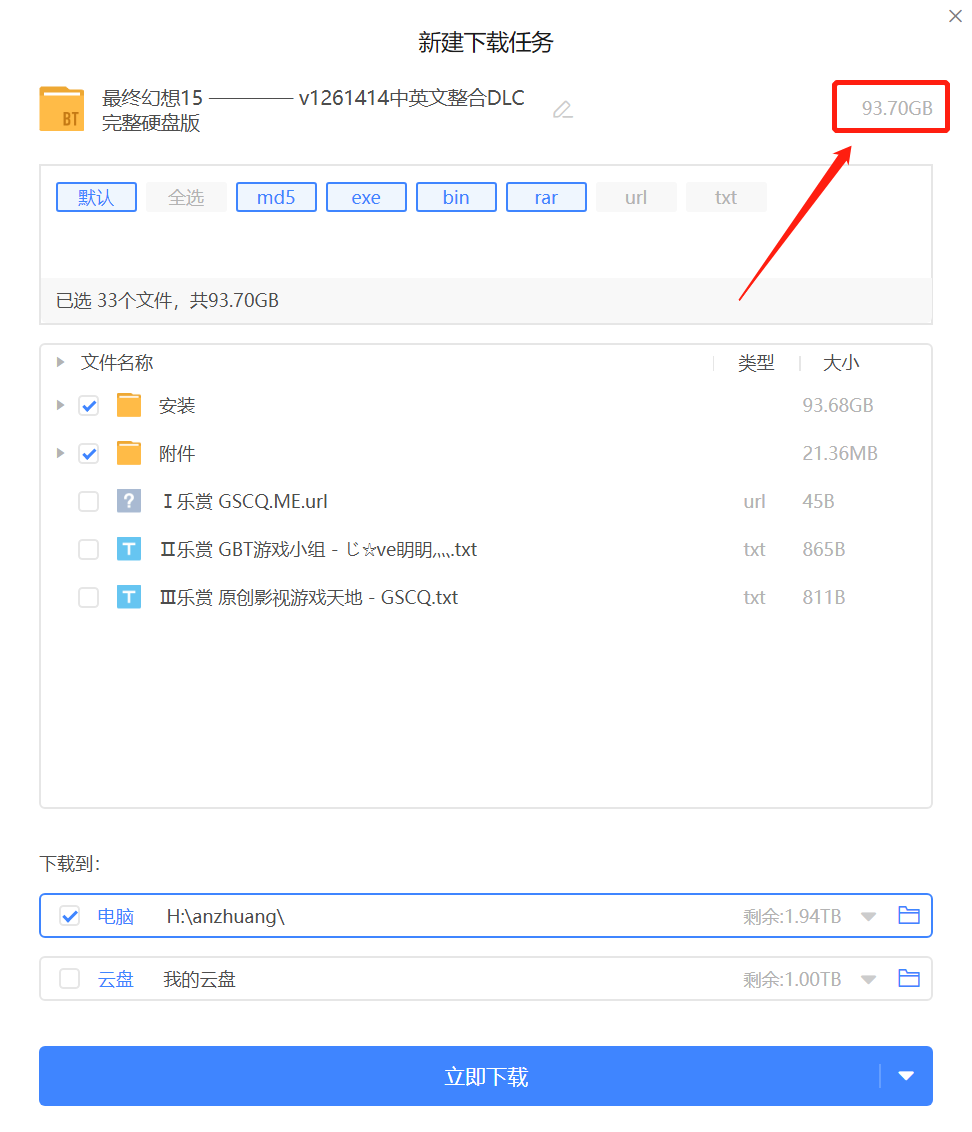Click the 已选 33个文件 summary text
The width and height of the screenshot is (972, 1132).
point(168,300)
